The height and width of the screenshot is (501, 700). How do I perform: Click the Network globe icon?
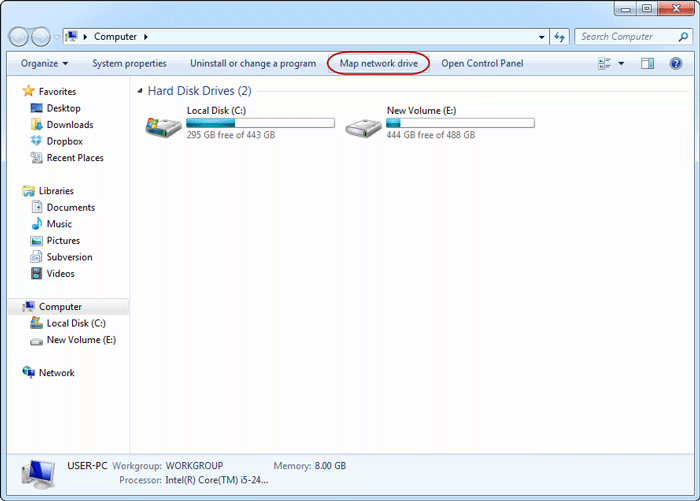29,372
